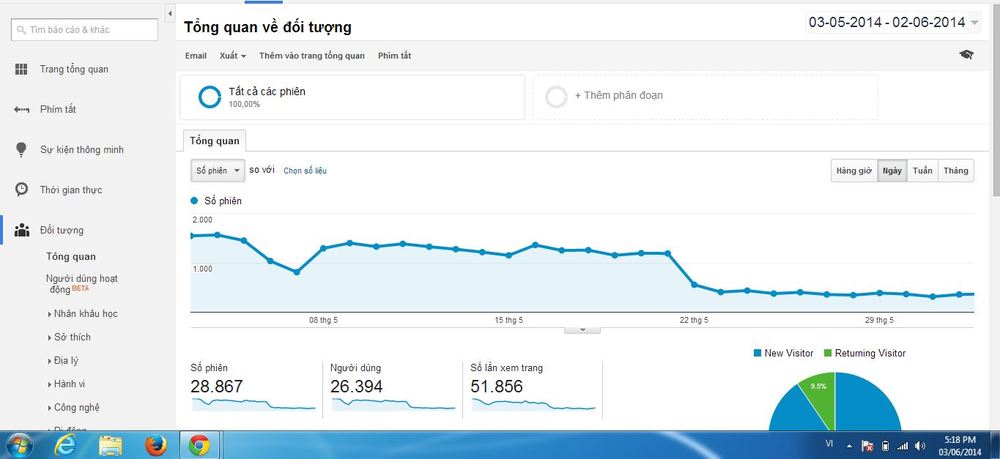Click the 26.394 users value
This screenshot has height=459, width=1000.
[357, 386]
